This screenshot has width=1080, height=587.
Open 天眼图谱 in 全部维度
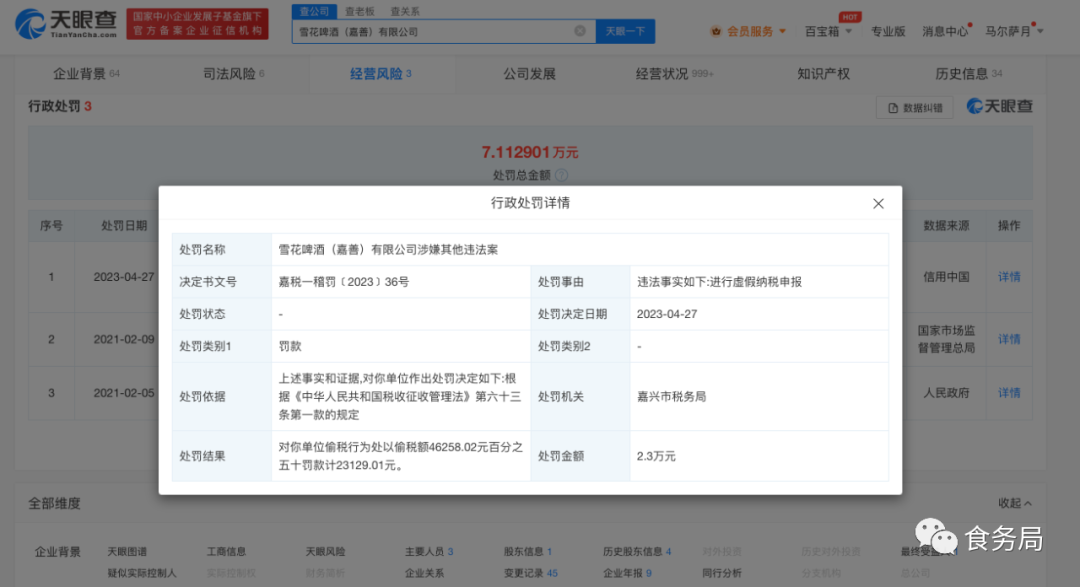click(127, 551)
